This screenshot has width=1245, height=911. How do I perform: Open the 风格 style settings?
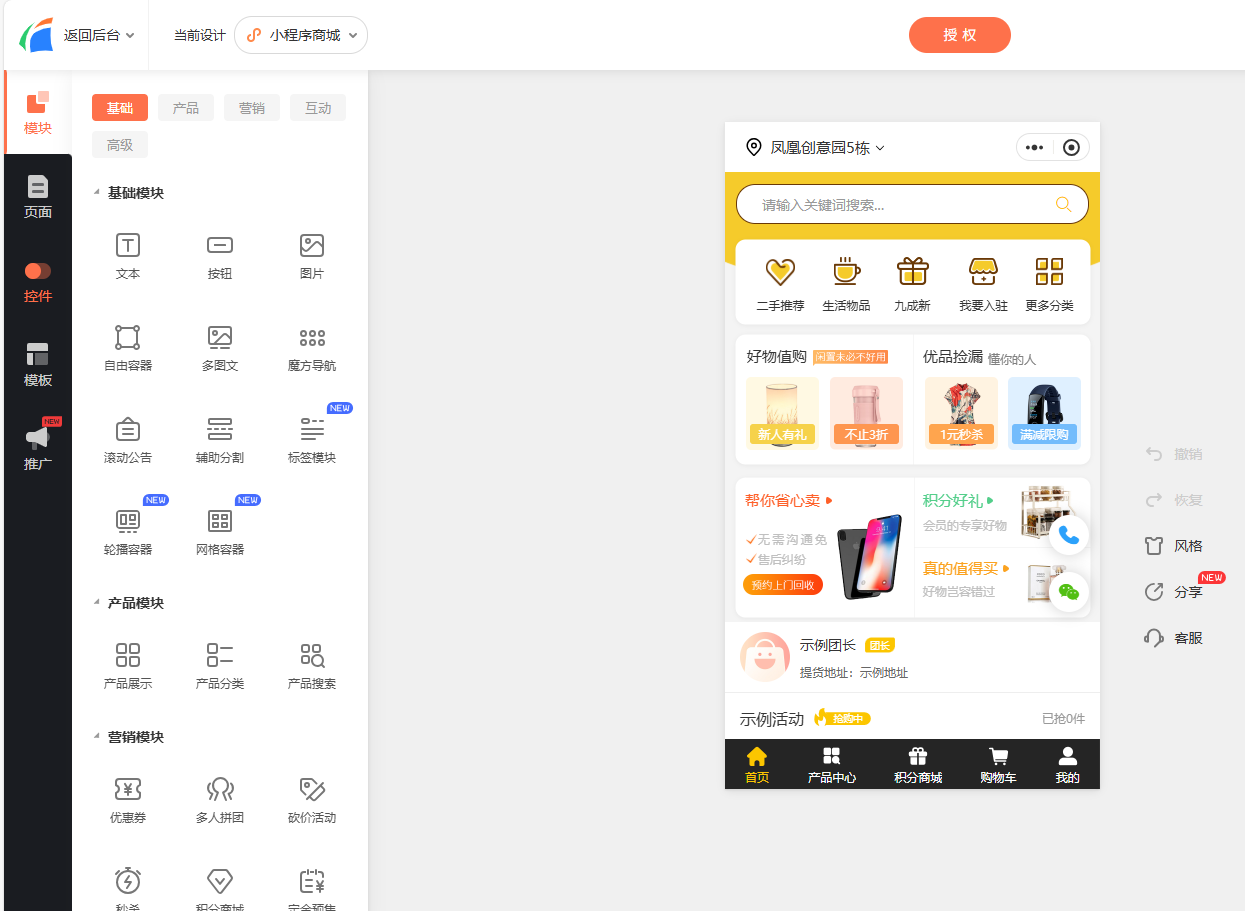click(x=1175, y=546)
